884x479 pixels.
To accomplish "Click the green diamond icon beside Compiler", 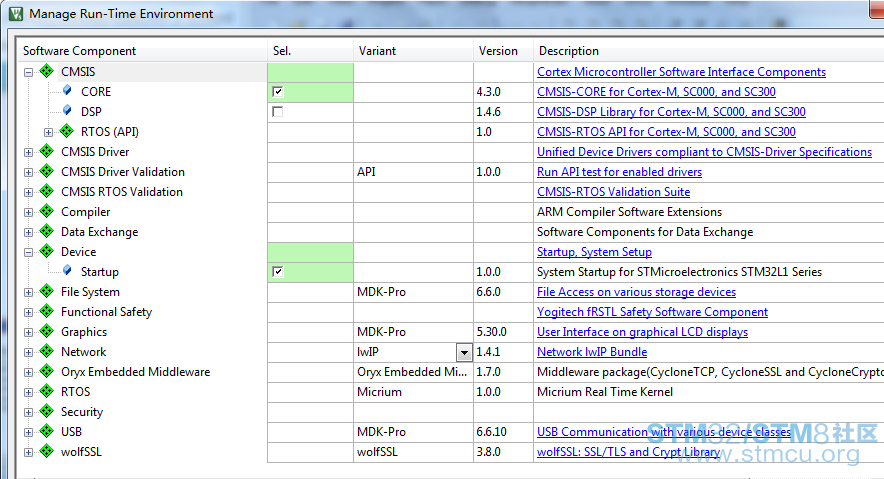I will coord(47,211).
